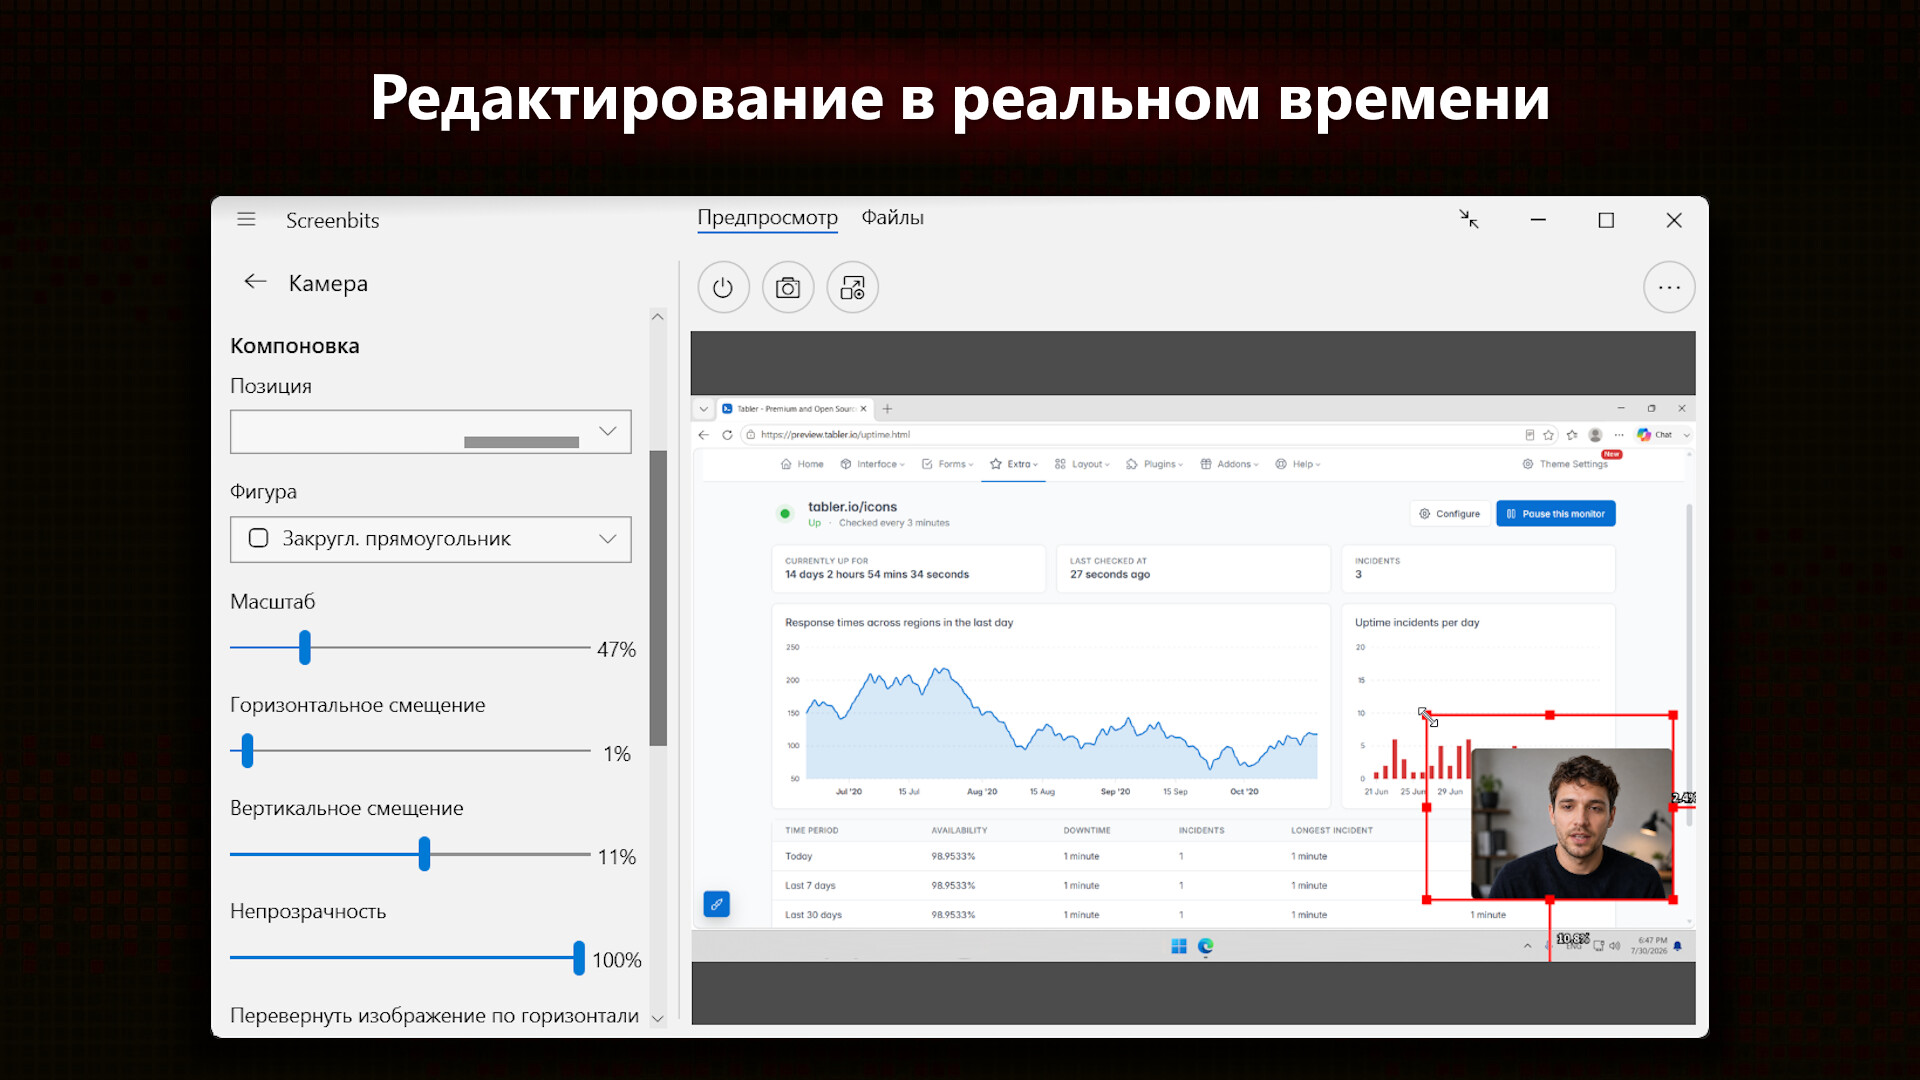Reload the page in the browser
This screenshot has height=1080, width=1920.
click(x=727, y=435)
